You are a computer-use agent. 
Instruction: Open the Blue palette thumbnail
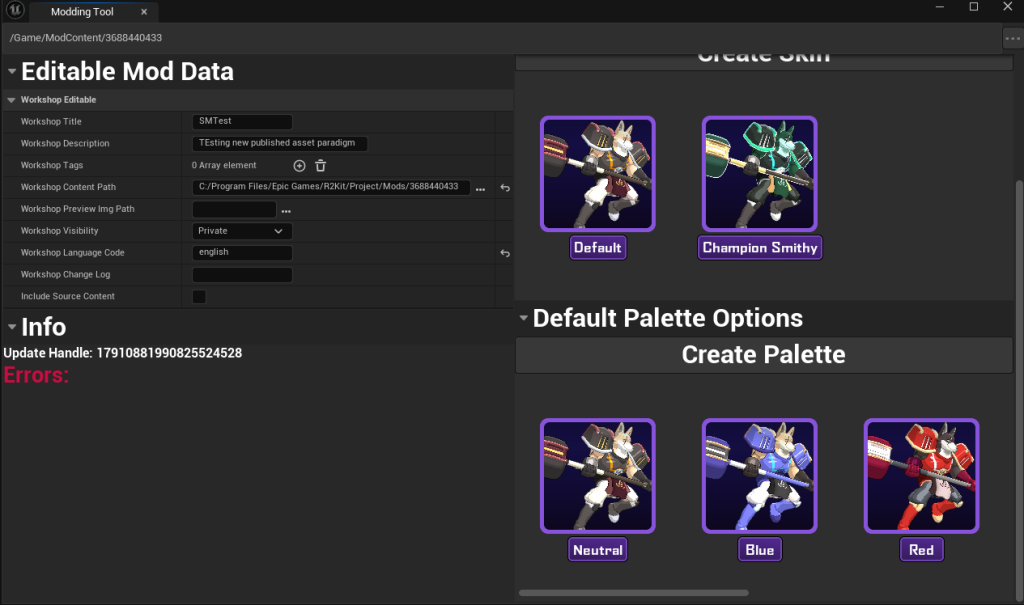[760, 476]
